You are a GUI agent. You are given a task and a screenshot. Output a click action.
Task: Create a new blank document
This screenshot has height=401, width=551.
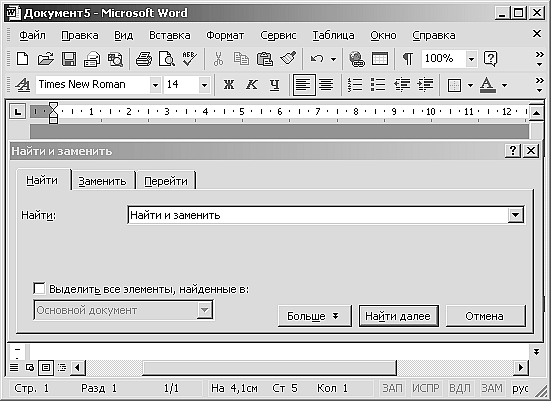(23, 59)
